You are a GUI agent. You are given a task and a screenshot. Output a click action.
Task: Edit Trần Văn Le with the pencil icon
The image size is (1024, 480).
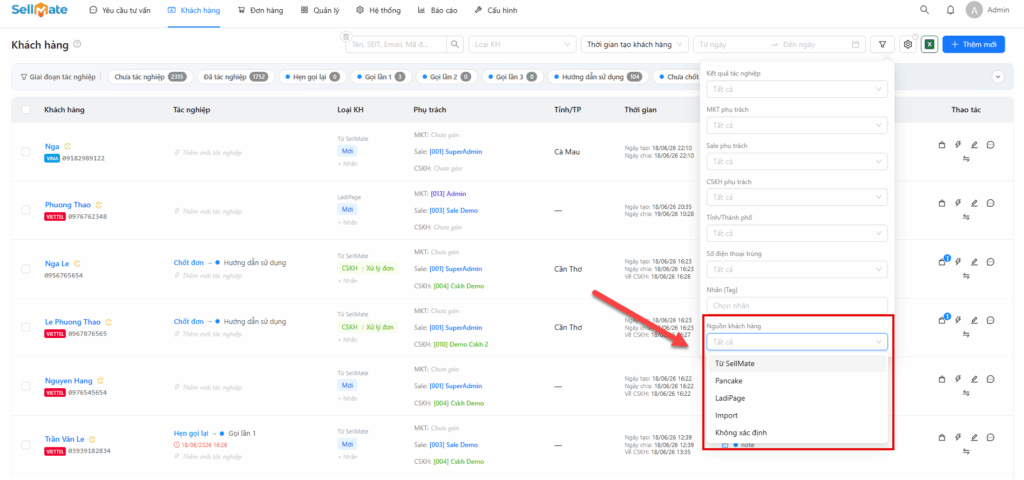pyautogui.click(x=974, y=438)
